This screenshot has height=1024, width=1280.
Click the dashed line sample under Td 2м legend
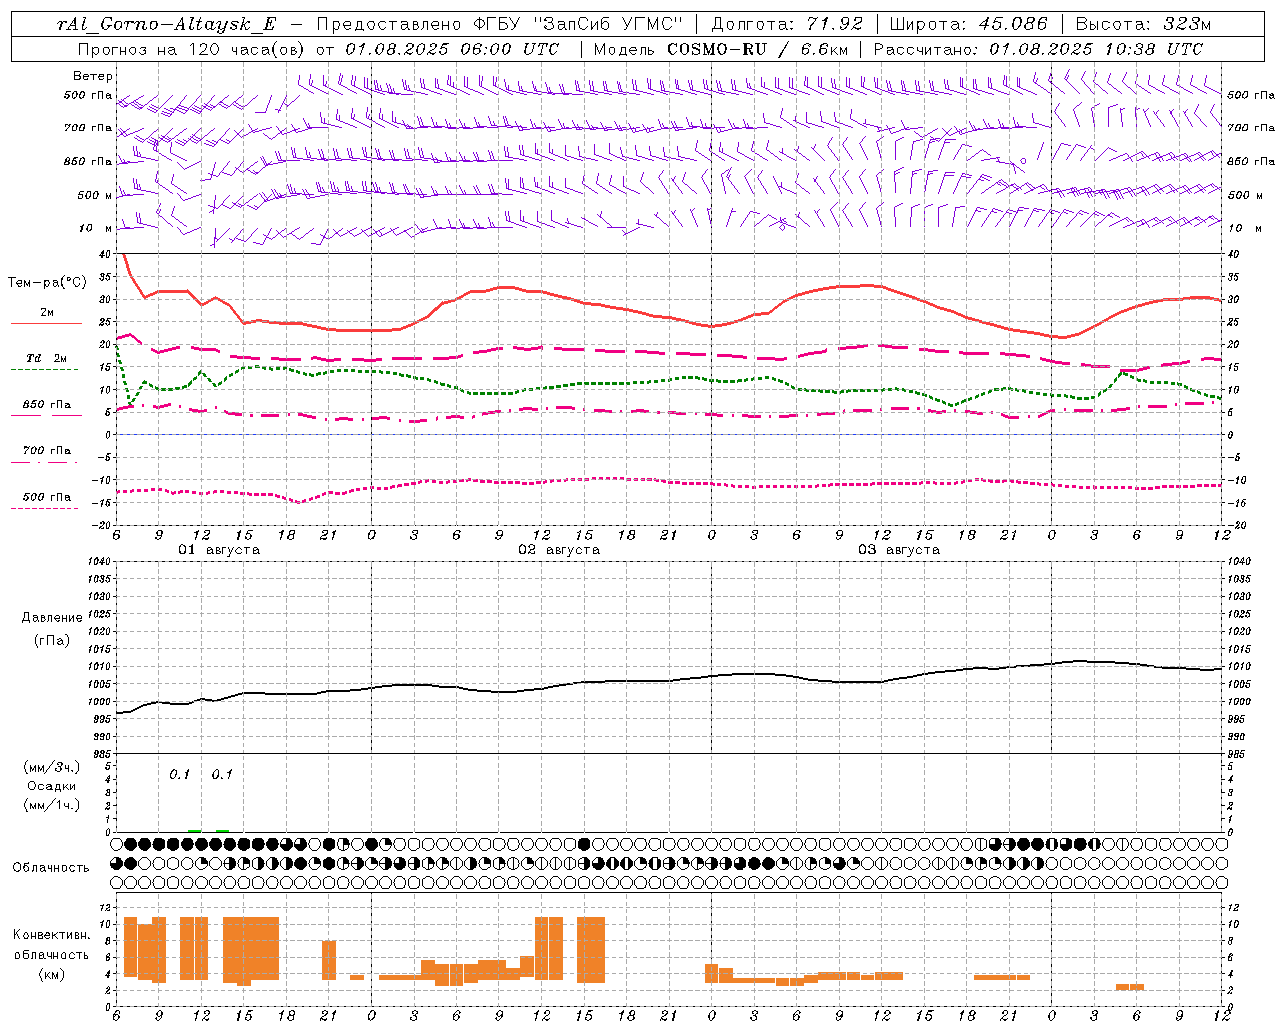[46, 369]
